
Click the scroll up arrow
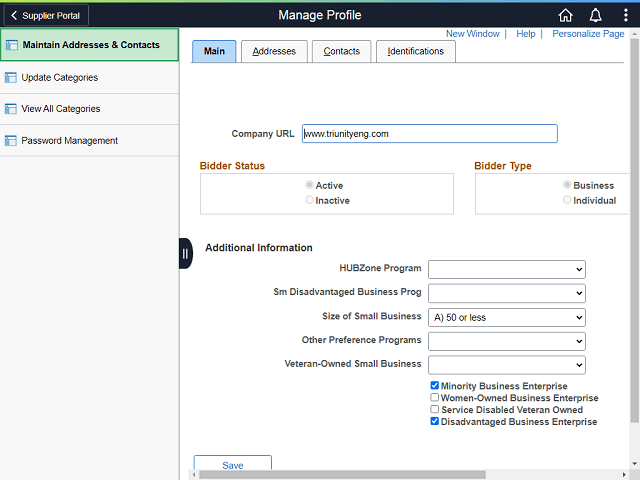click(634, 34)
